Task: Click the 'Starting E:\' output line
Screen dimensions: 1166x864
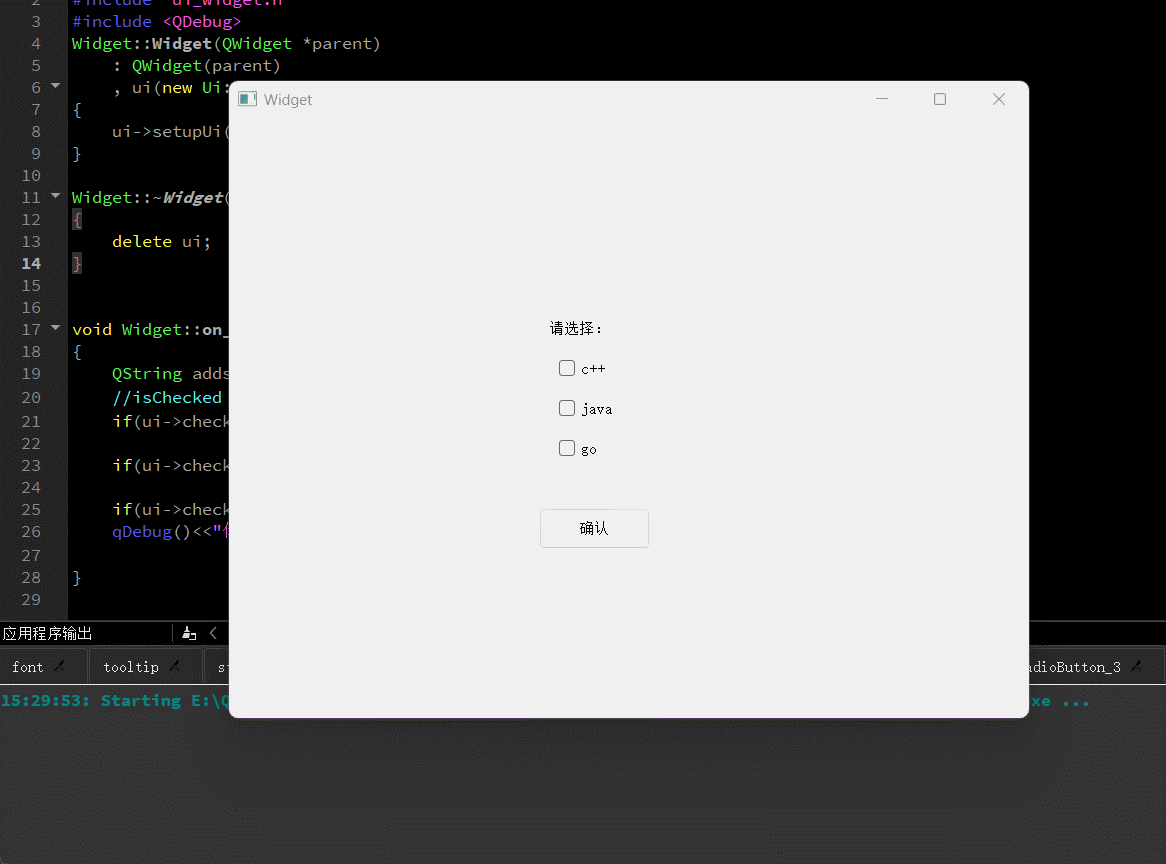Action: 115,701
